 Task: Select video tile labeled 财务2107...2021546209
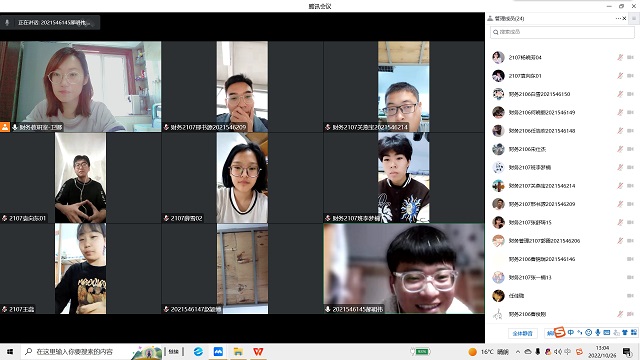pyautogui.click(x=242, y=87)
